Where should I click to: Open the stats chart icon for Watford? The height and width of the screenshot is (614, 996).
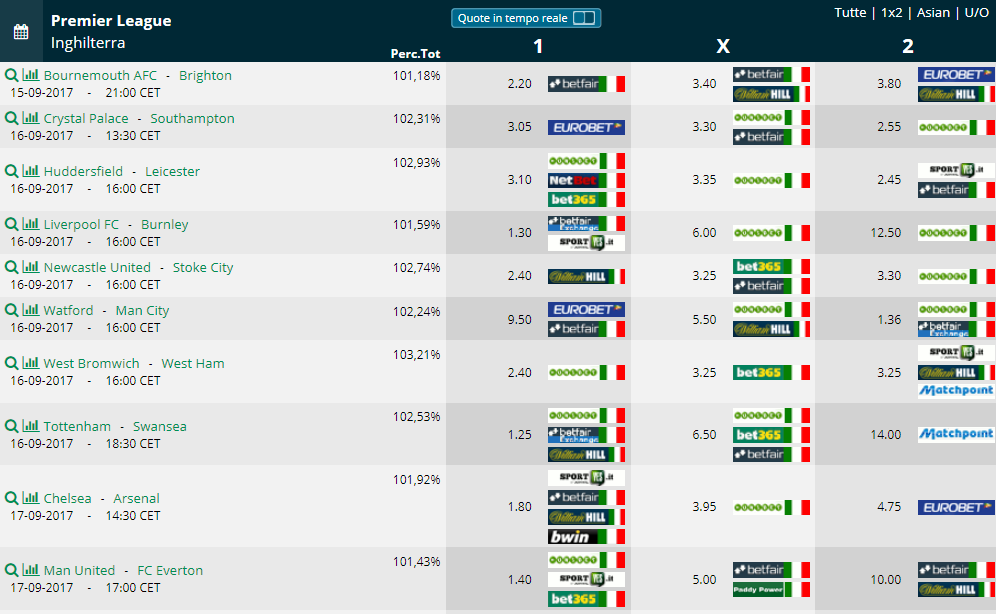click(x=30, y=310)
